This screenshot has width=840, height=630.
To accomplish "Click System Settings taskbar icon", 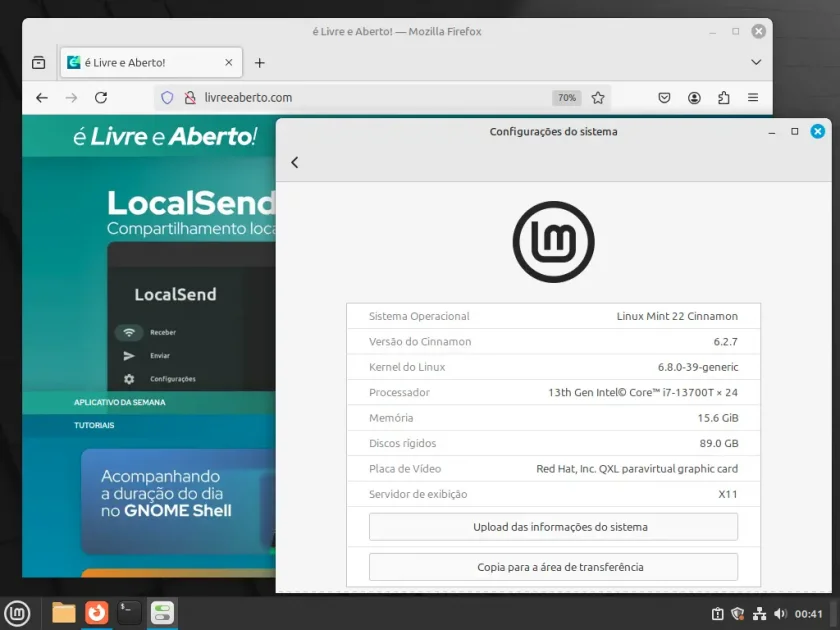I will point(162,613).
